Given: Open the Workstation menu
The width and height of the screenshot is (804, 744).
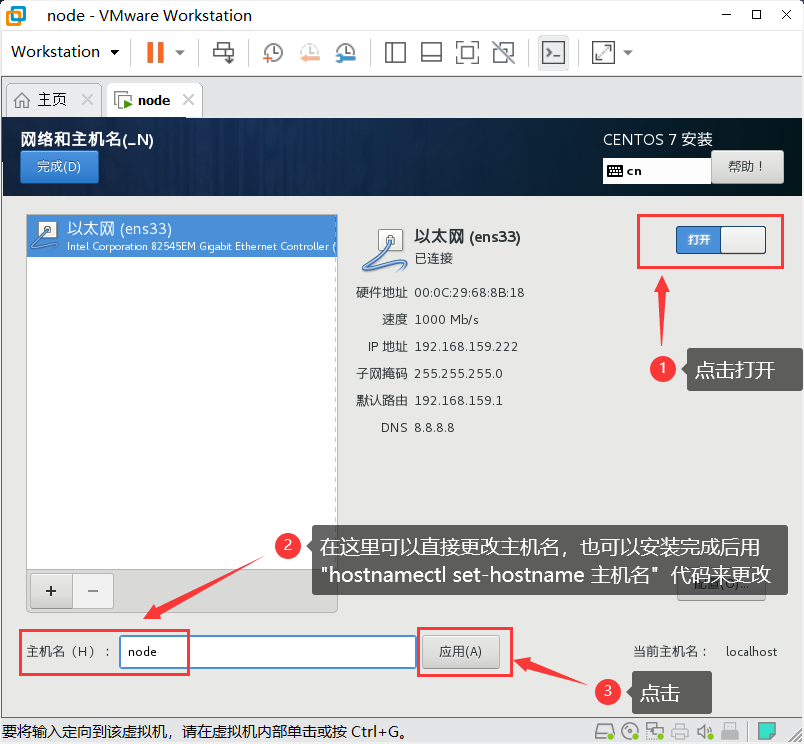Looking at the screenshot, I should click(x=65, y=52).
